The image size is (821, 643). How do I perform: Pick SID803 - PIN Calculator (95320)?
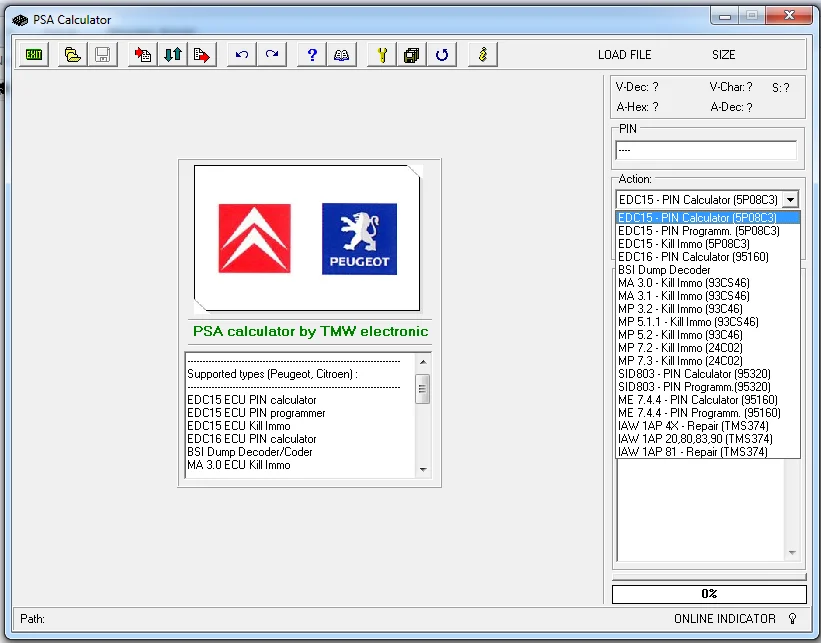tap(708, 374)
